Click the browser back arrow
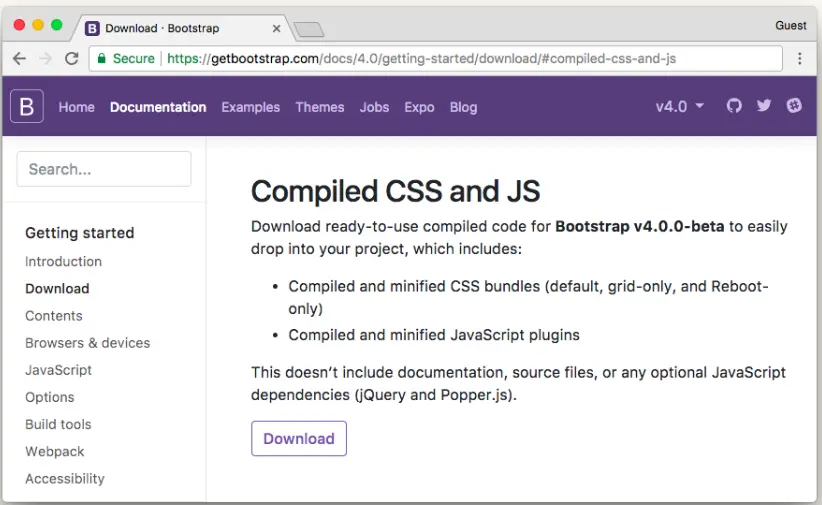This screenshot has height=505, width=822. tap(19, 58)
